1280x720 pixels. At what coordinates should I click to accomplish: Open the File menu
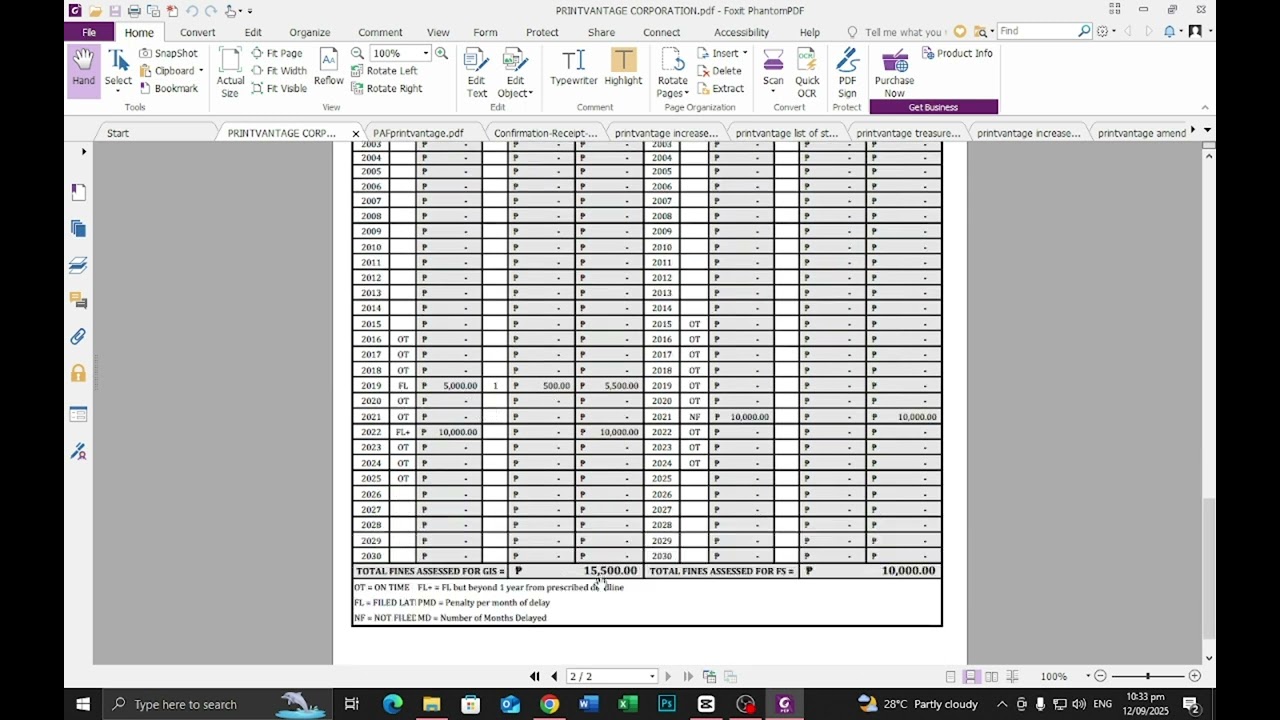89,32
